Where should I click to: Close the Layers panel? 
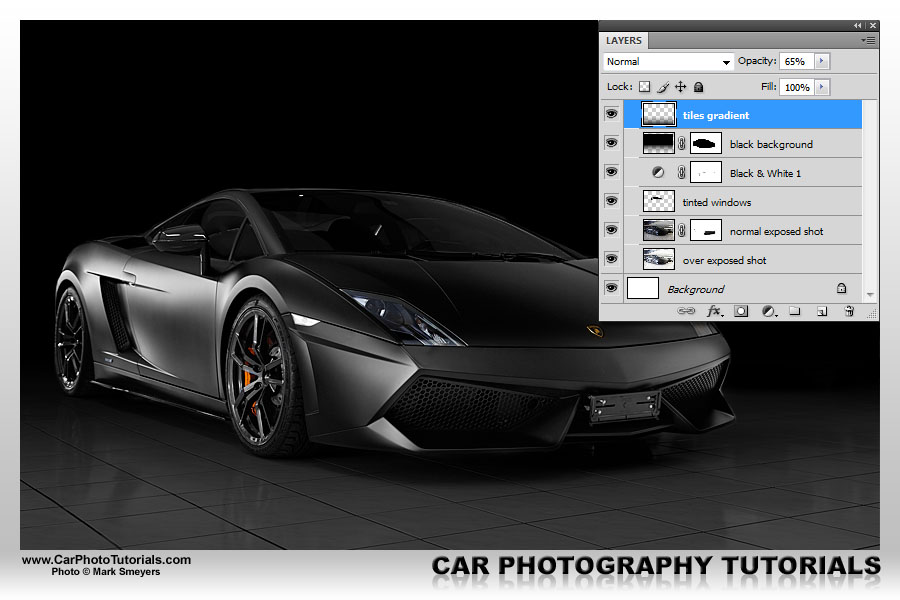coord(873,25)
